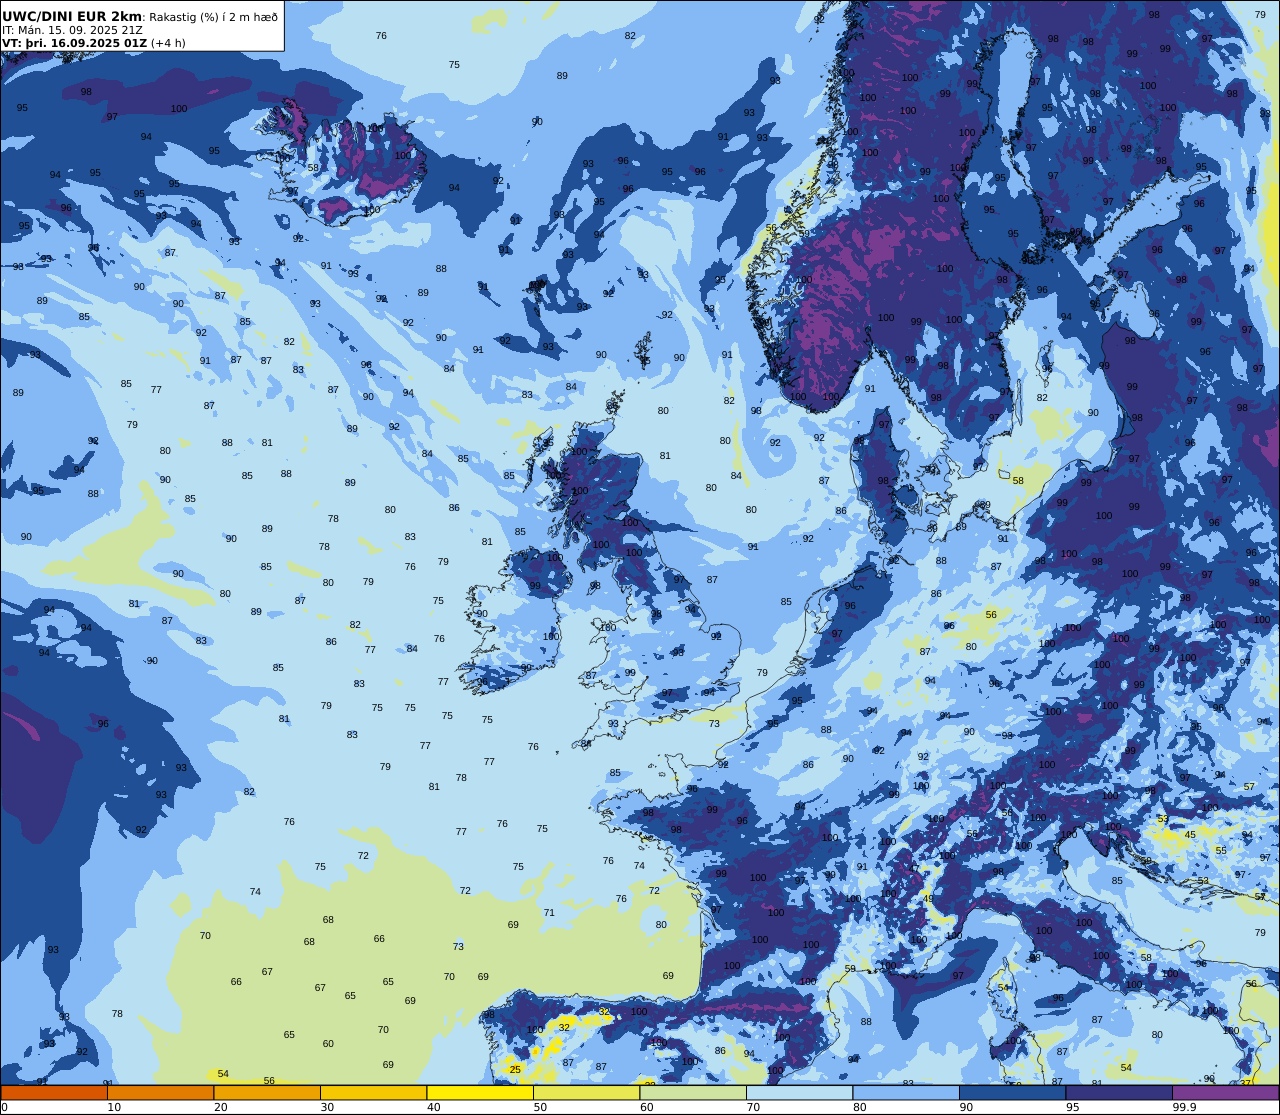This screenshot has width=1280, height=1115.
Task: Click the purple above-99.9 legend segment
Action: (x=1225, y=1093)
